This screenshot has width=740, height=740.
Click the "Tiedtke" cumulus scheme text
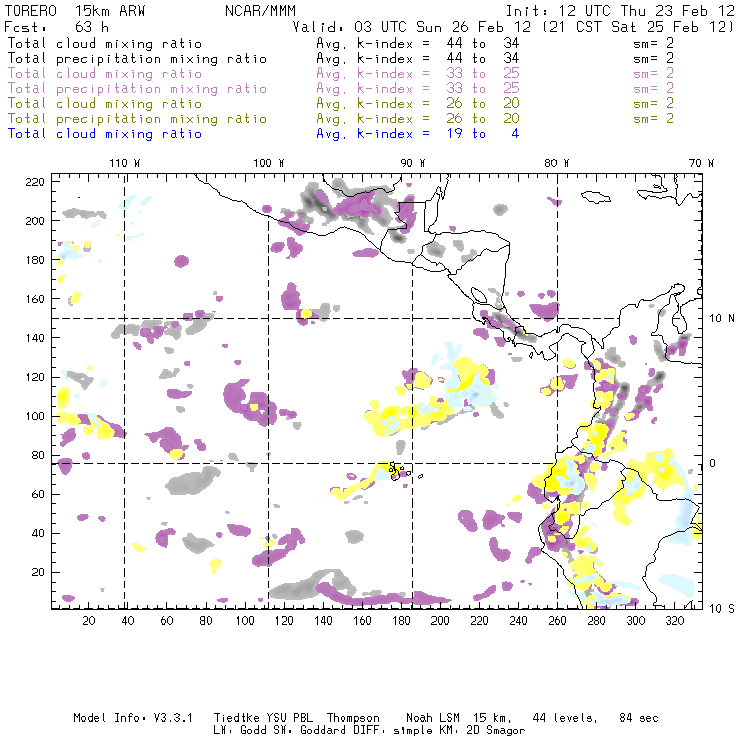pyautogui.click(x=236, y=718)
